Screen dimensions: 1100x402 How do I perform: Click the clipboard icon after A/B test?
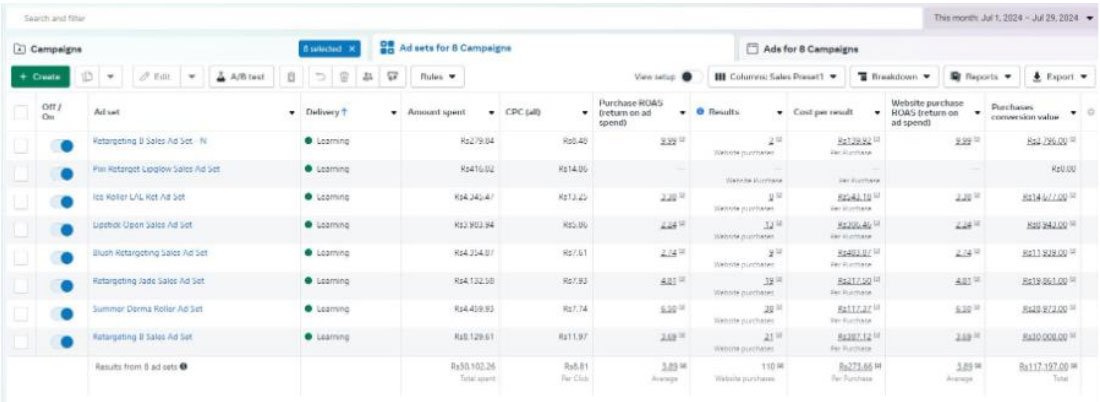click(291, 76)
